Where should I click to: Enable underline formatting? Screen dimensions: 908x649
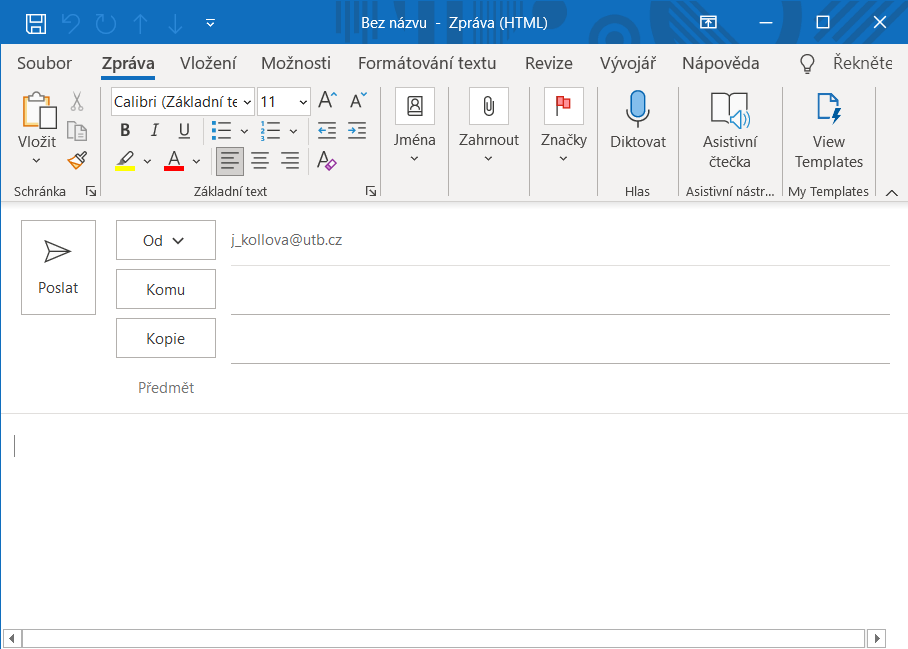click(182, 130)
